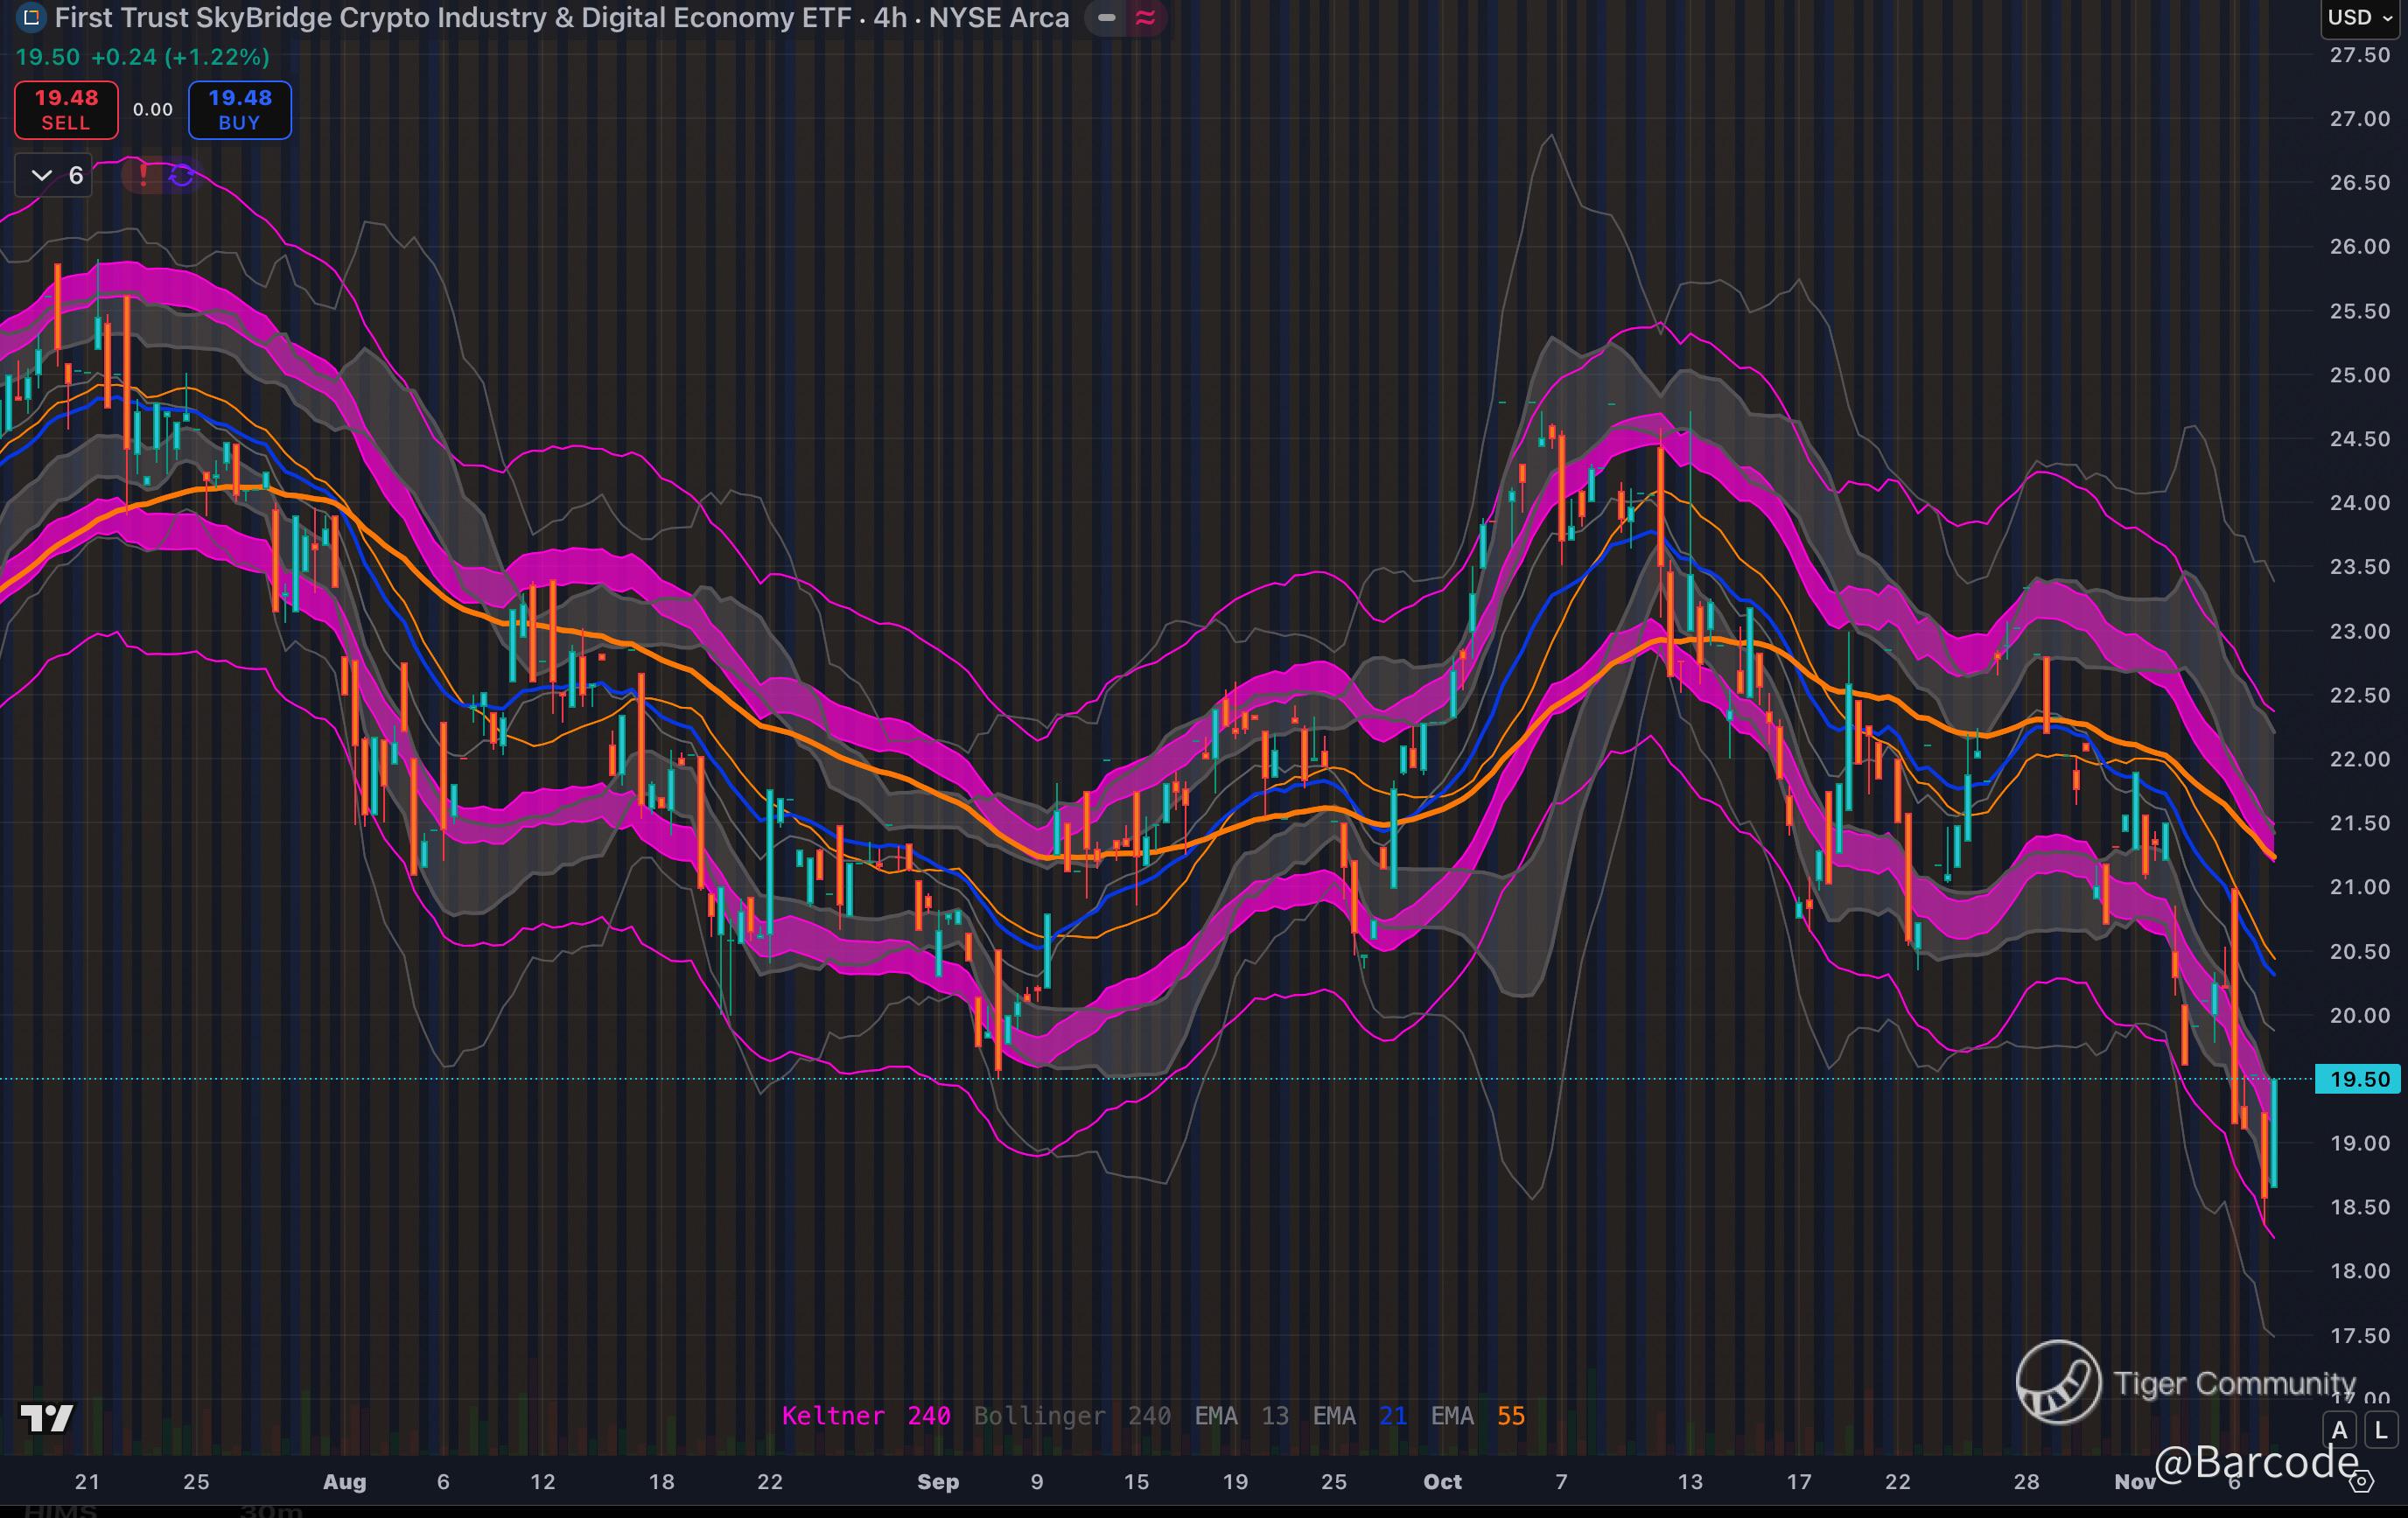Open chart settings hexagon gear icon
This screenshot has height=1518, width=2408.
point(2362,1482)
